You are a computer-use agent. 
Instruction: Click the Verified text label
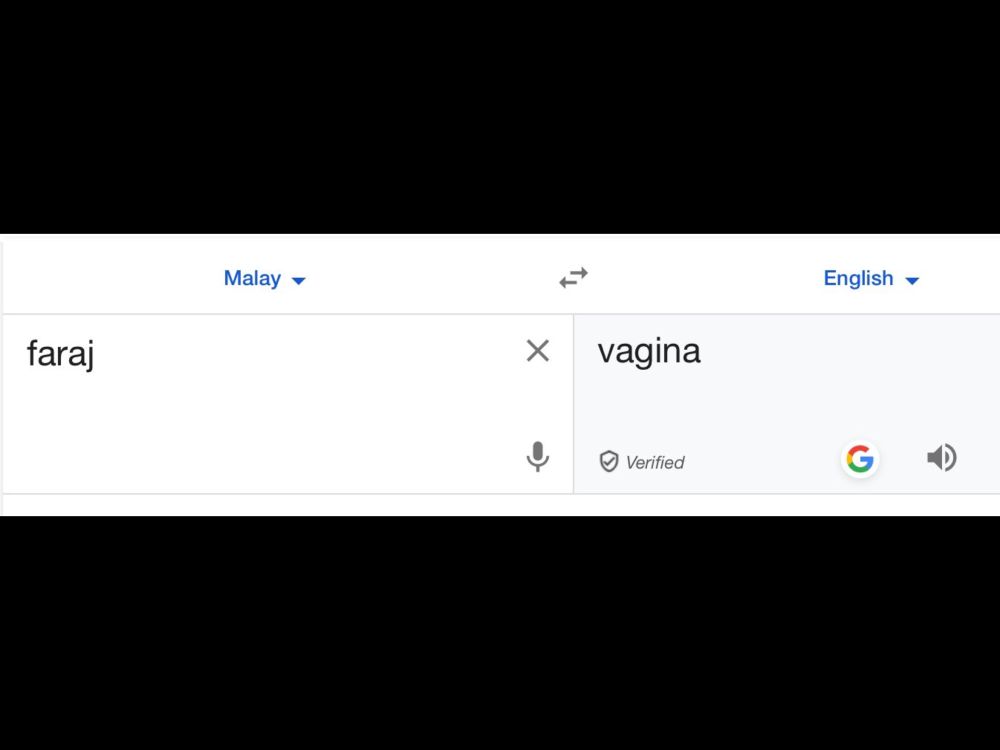655,462
